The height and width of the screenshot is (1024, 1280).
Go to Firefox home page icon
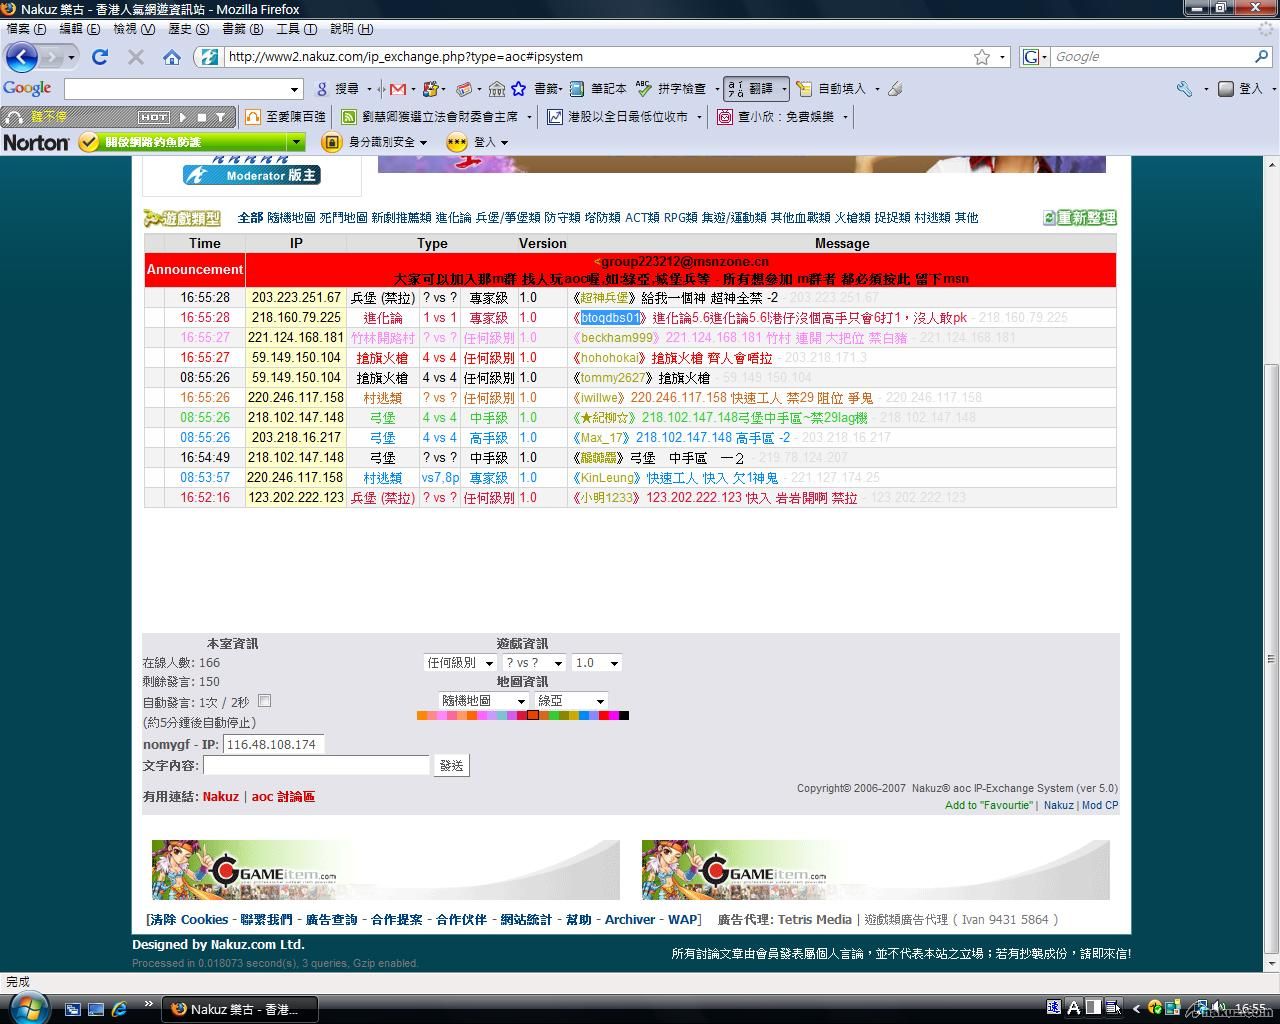(x=172, y=57)
